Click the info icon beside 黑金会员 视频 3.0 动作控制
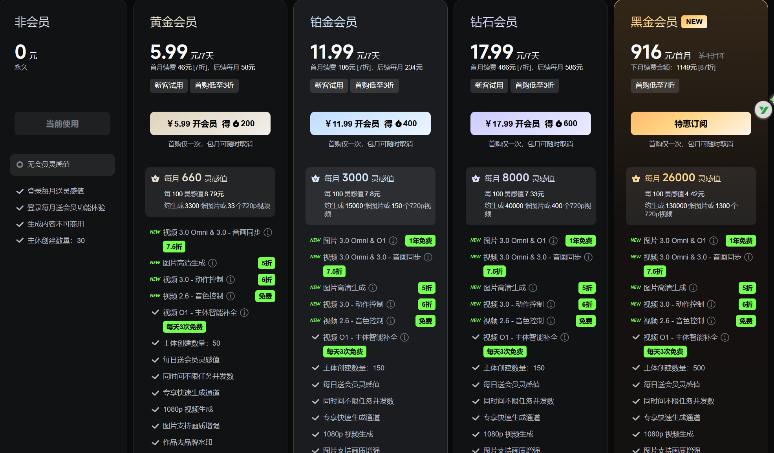 click(x=712, y=304)
